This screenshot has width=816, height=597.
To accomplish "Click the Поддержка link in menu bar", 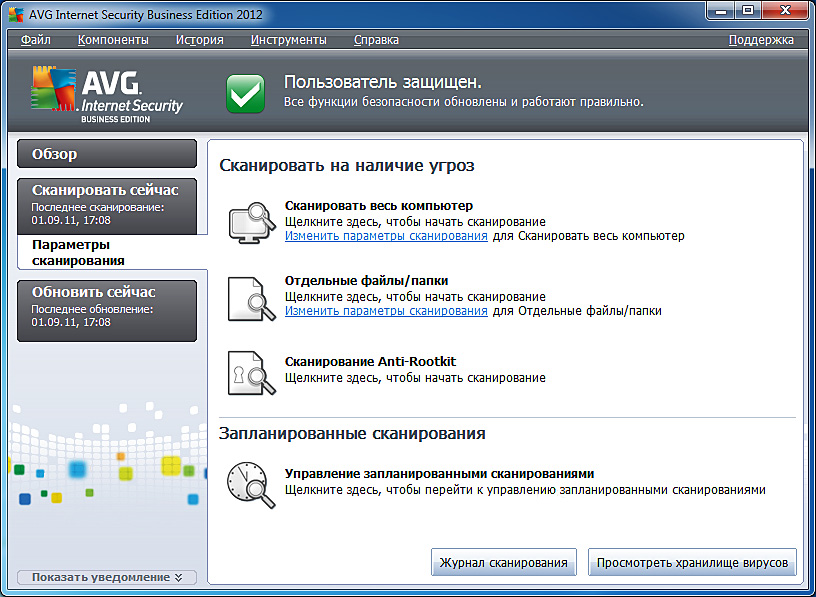I will [x=761, y=40].
